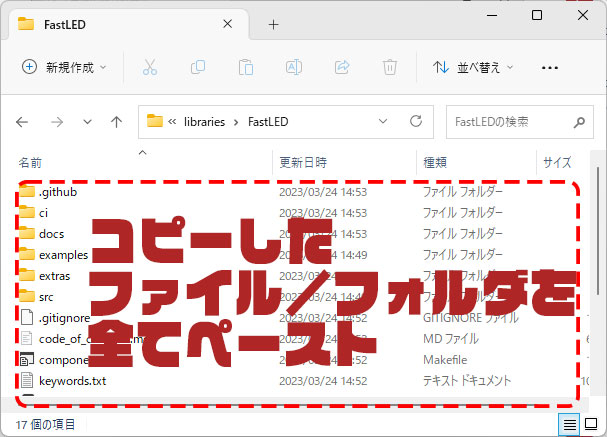Expand hidden path with double chevron
This screenshot has height=437, width=607.
click(172, 122)
